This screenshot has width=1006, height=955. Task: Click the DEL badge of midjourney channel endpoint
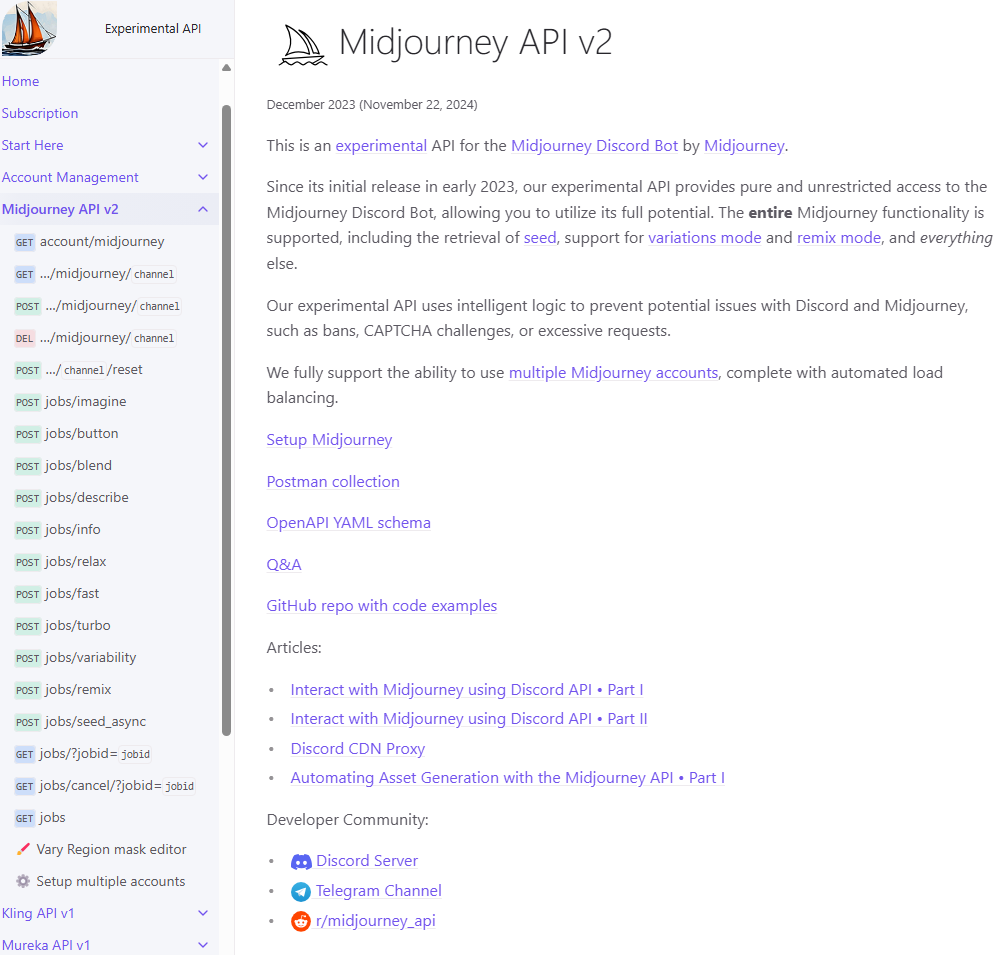[24, 339]
